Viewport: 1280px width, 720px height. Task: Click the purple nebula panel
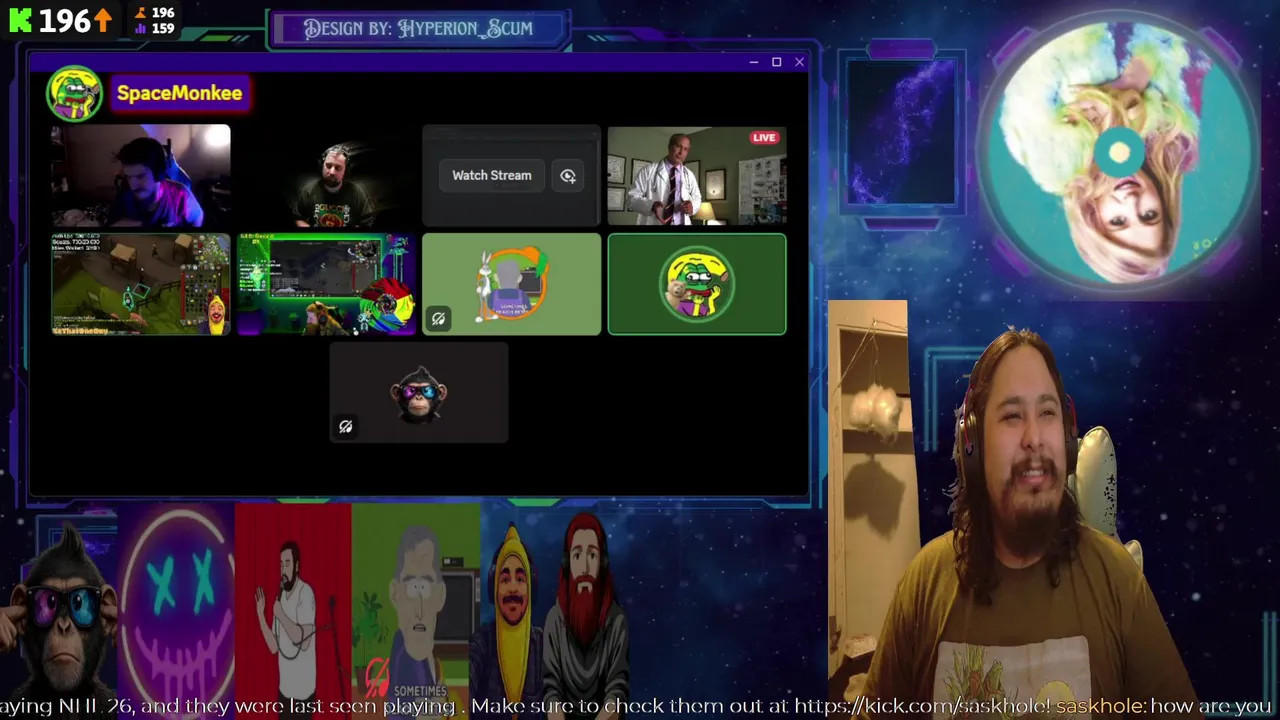click(901, 132)
